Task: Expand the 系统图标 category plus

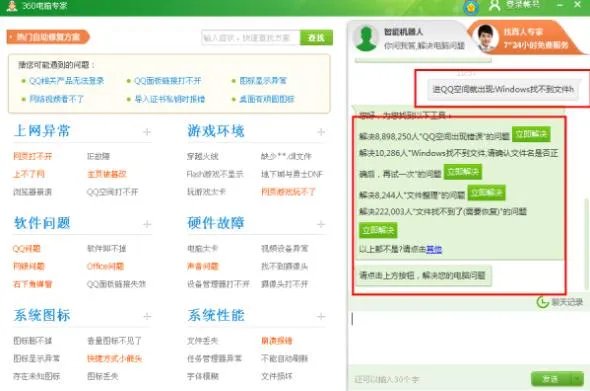Action: coord(147,316)
